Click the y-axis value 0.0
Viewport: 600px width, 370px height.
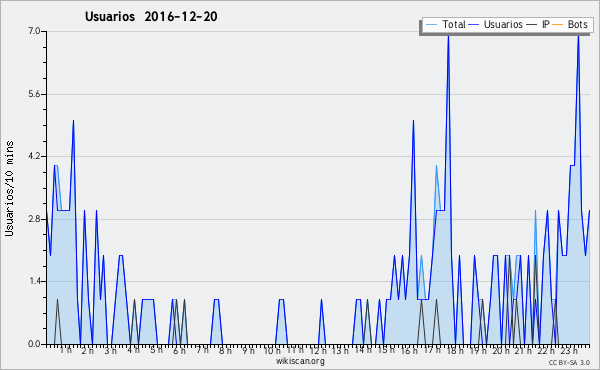coord(34,344)
